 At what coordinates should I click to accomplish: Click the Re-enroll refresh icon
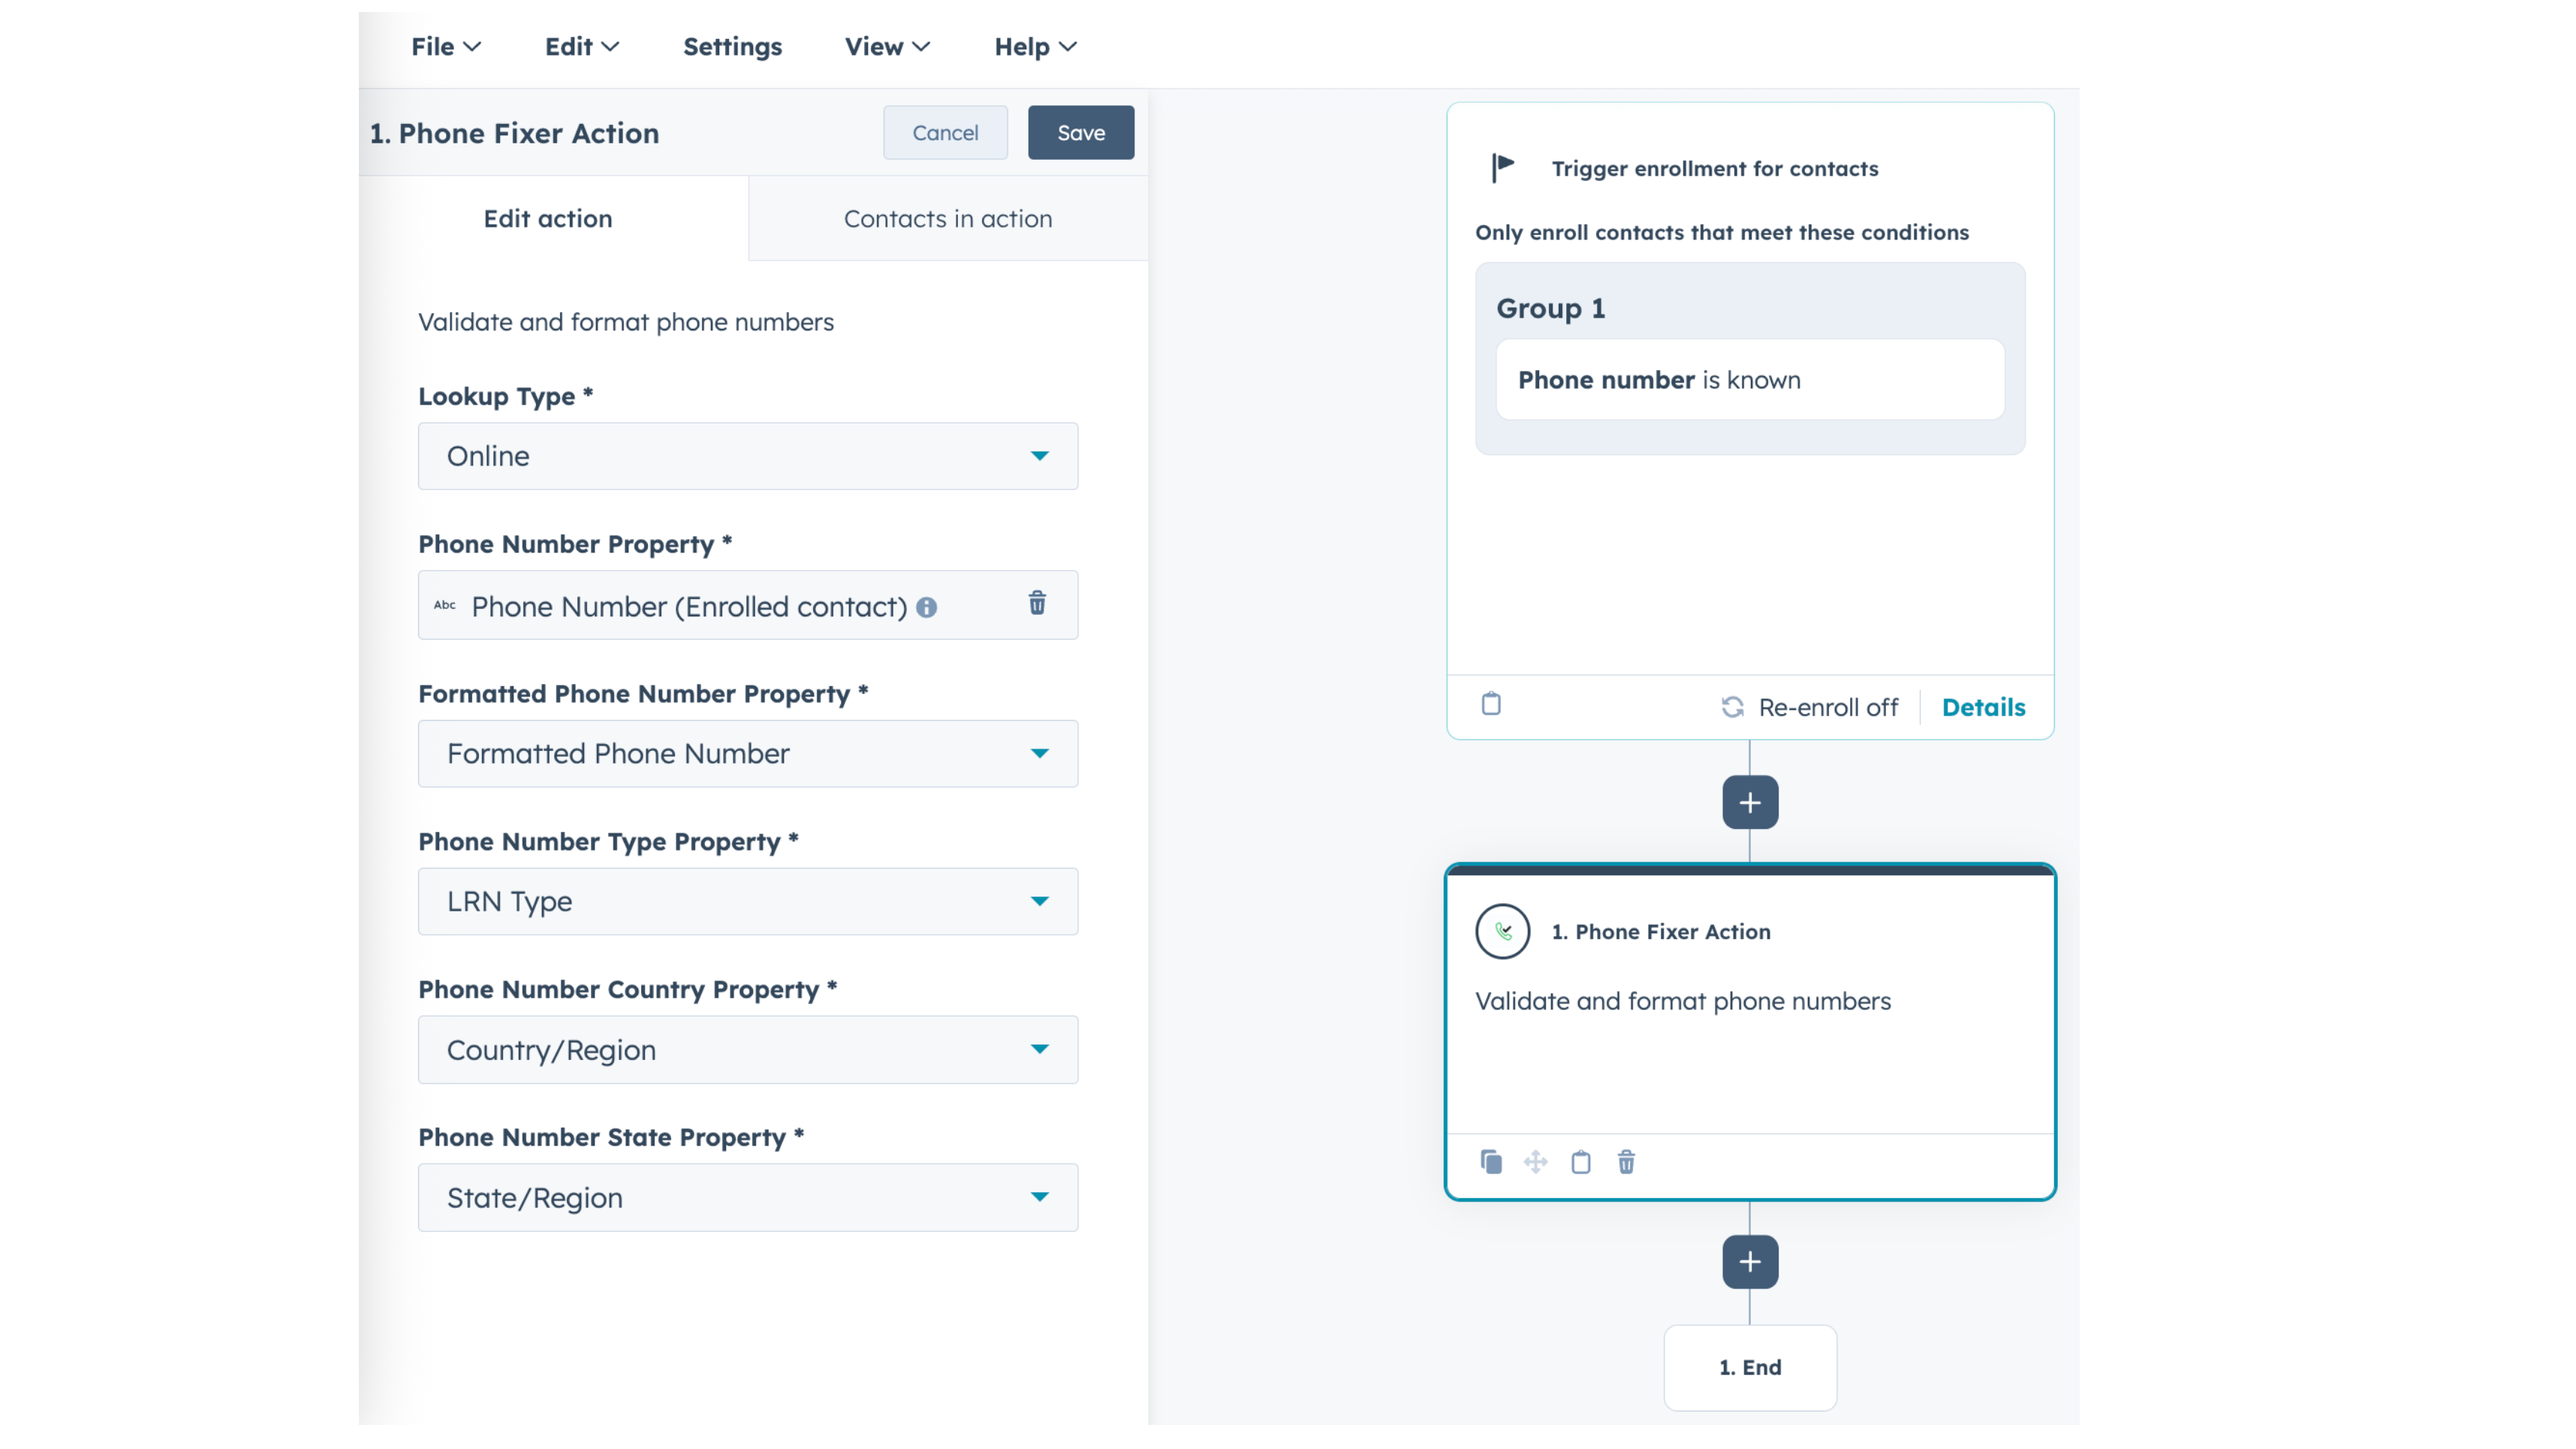tap(1733, 708)
